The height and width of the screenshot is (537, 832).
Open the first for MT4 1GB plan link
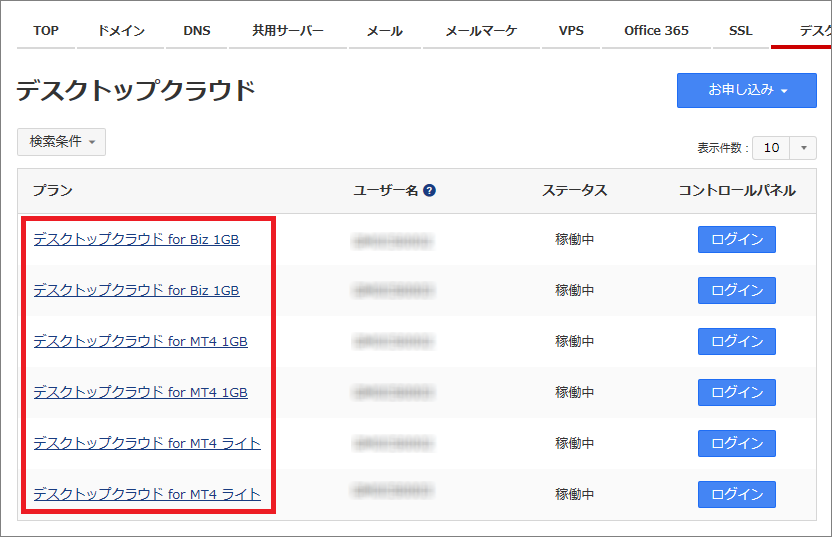[x=141, y=341]
